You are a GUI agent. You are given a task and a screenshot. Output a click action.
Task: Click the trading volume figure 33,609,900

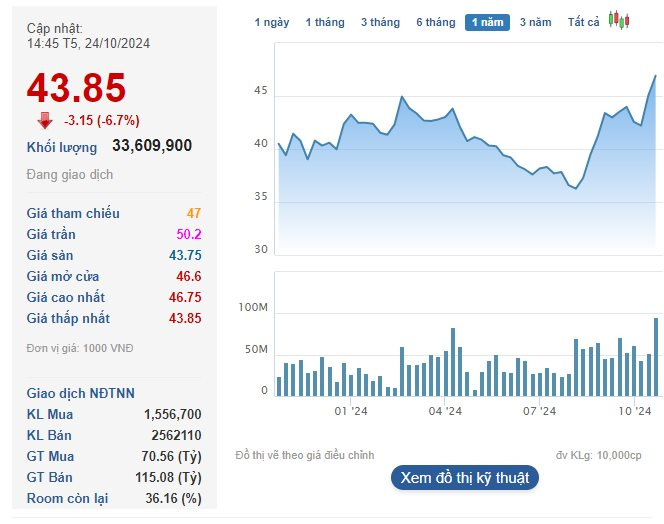pyautogui.click(x=152, y=146)
